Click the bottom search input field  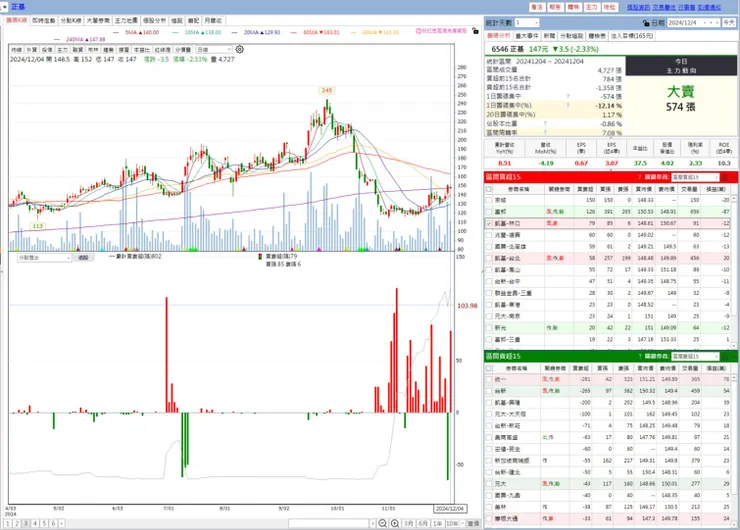pyautogui.click(x=329, y=523)
